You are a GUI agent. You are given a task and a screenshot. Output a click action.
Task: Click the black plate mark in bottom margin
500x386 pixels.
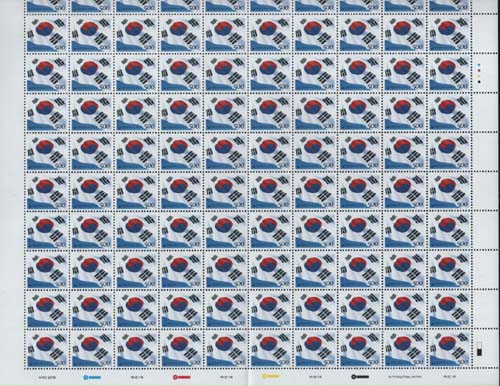(x=360, y=377)
